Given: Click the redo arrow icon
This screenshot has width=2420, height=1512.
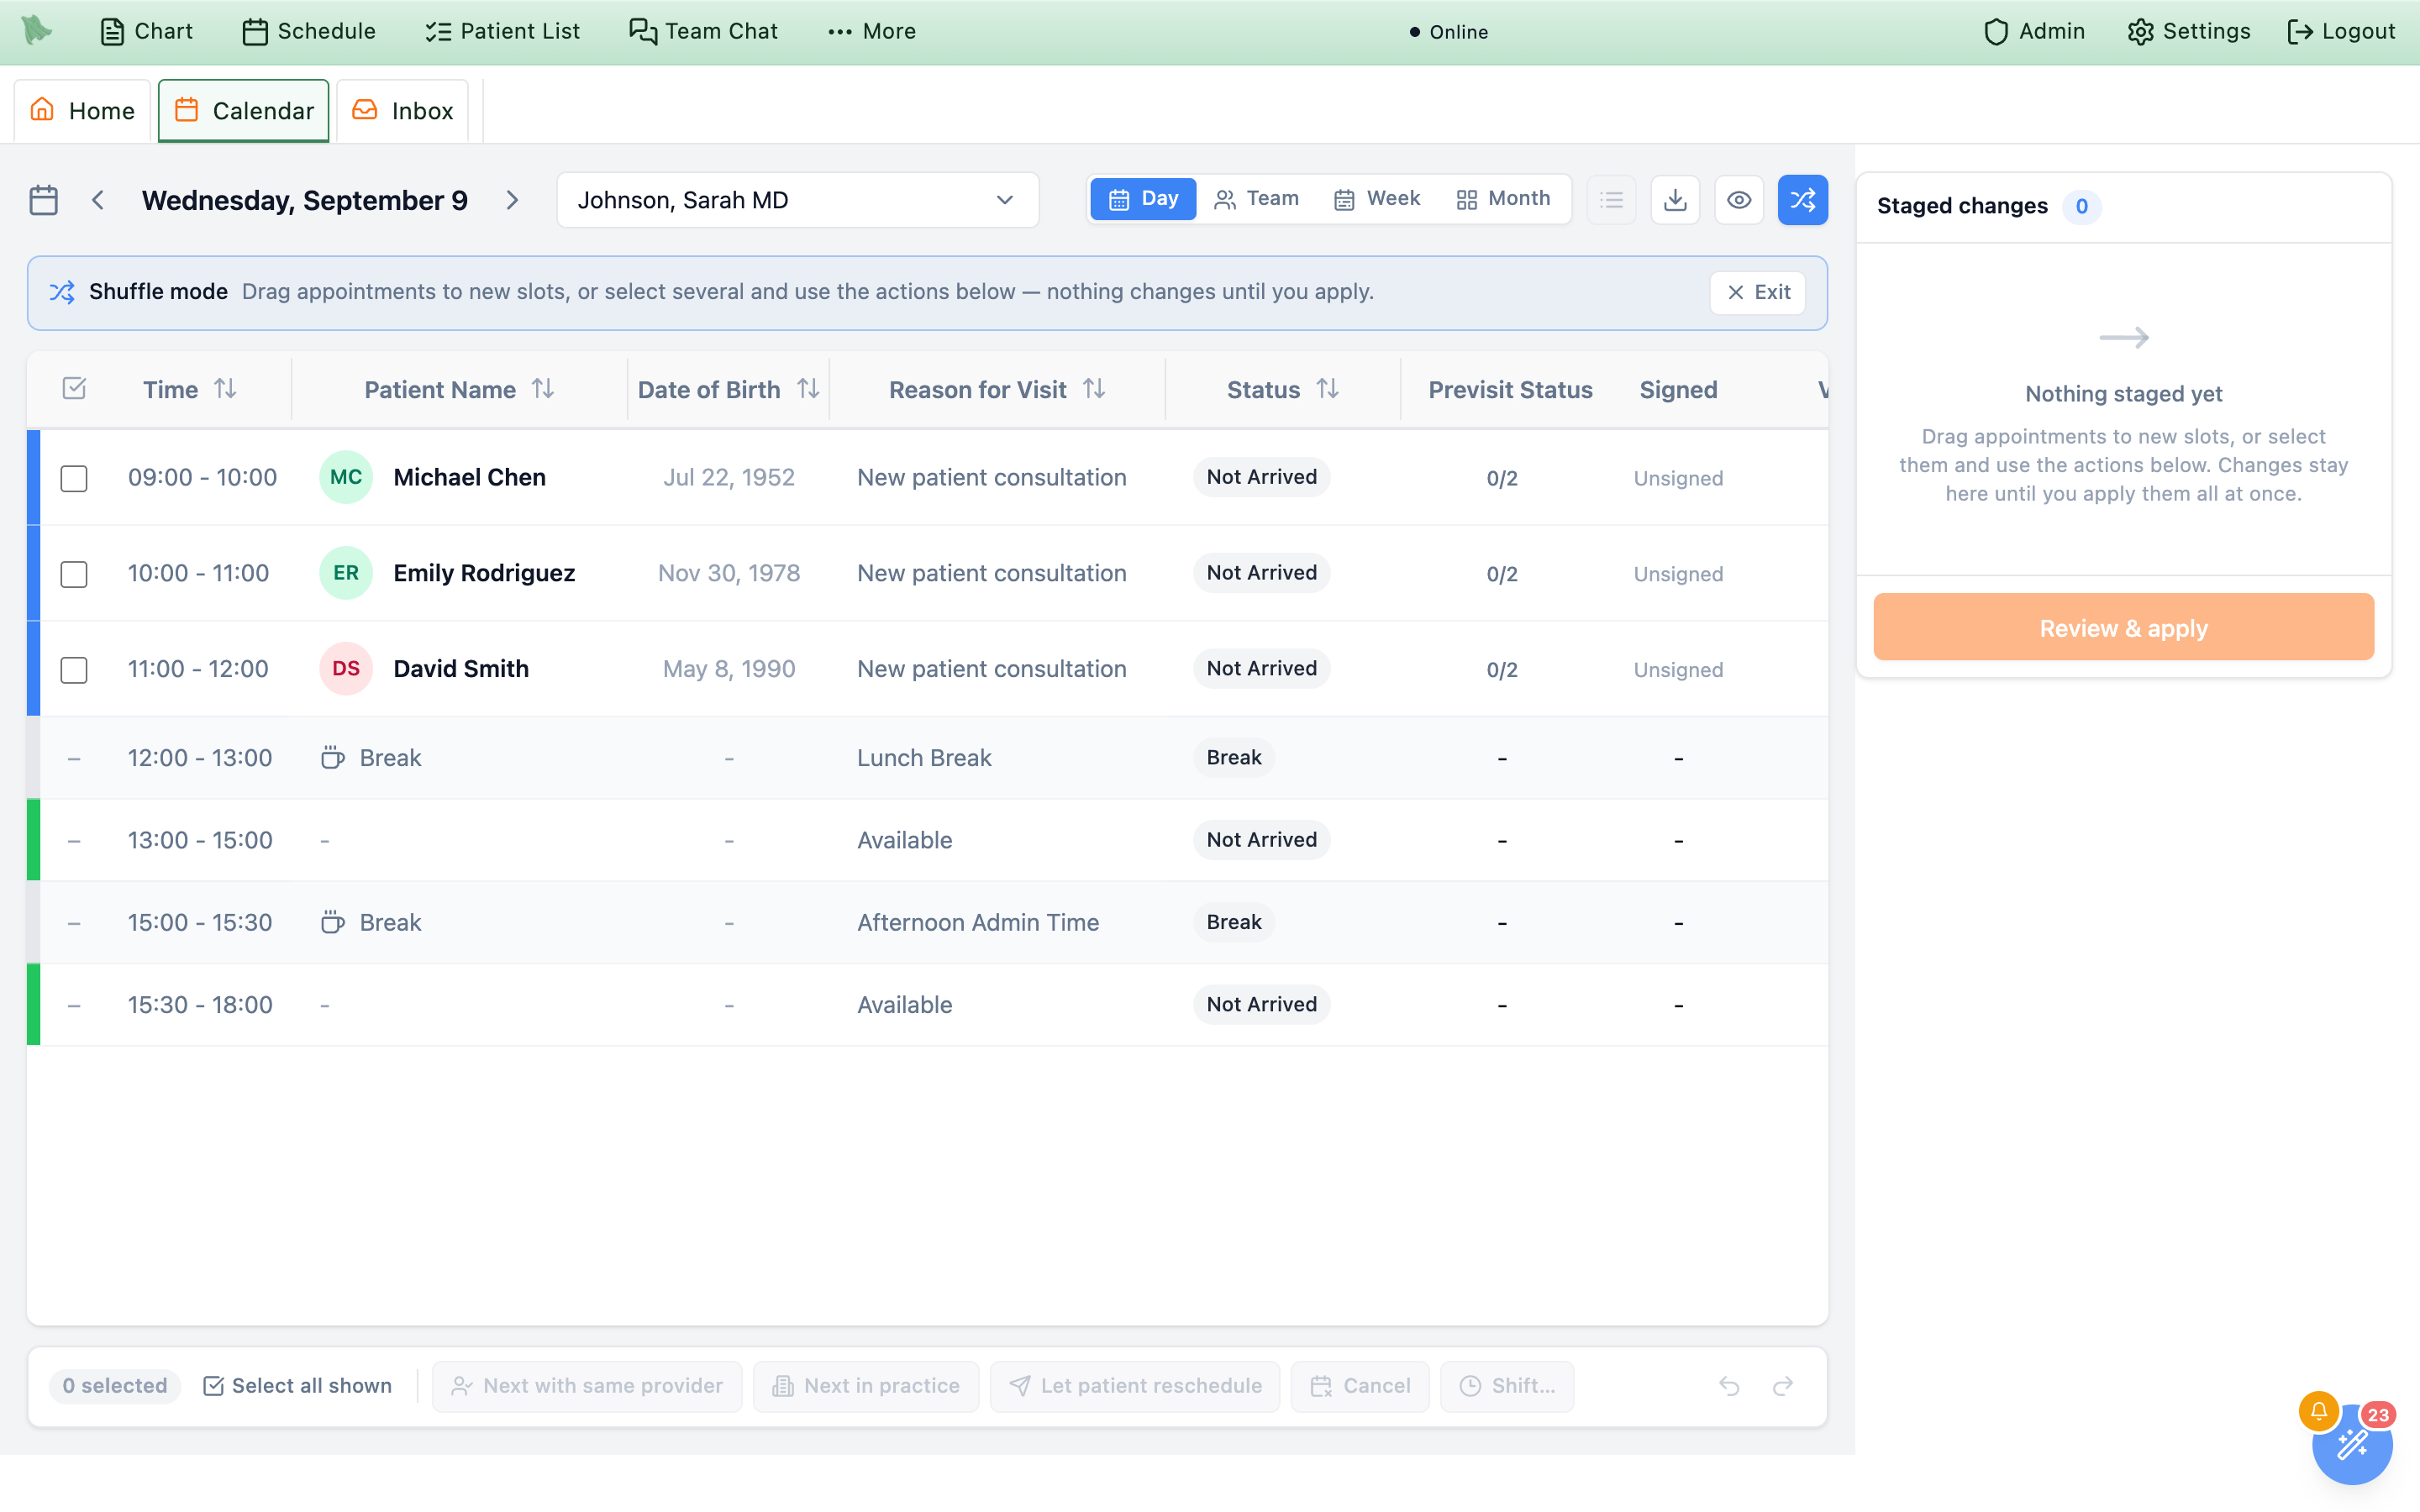Looking at the screenshot, I should point(1783,1386).
